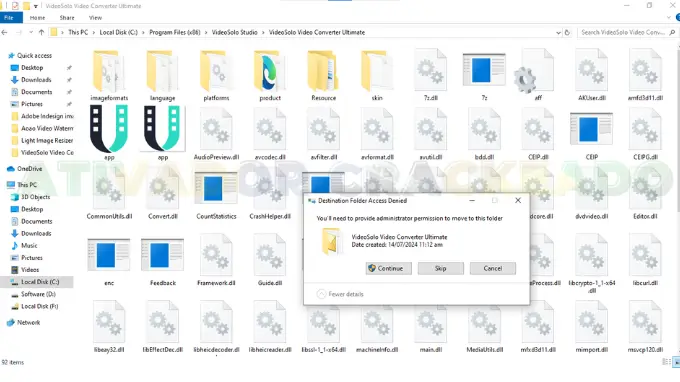Open the View ribbon tab

click(95, 18)
